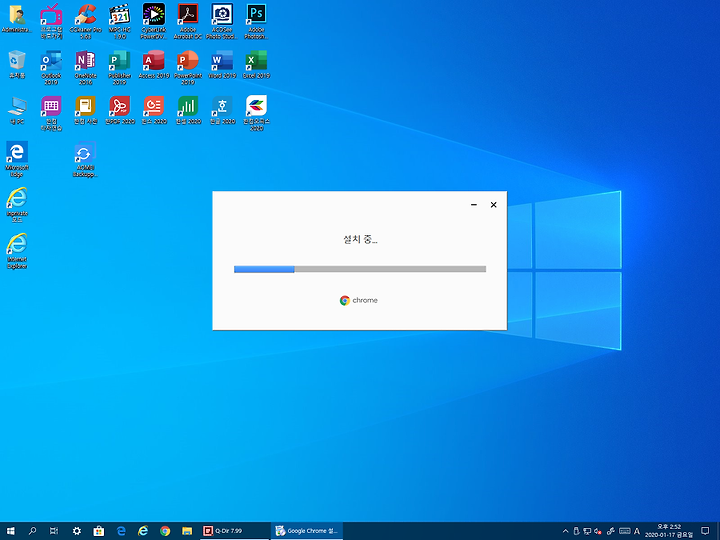
Task: Launch CCleaner Pro desktop shortcut
Action: tap(85, 21)
